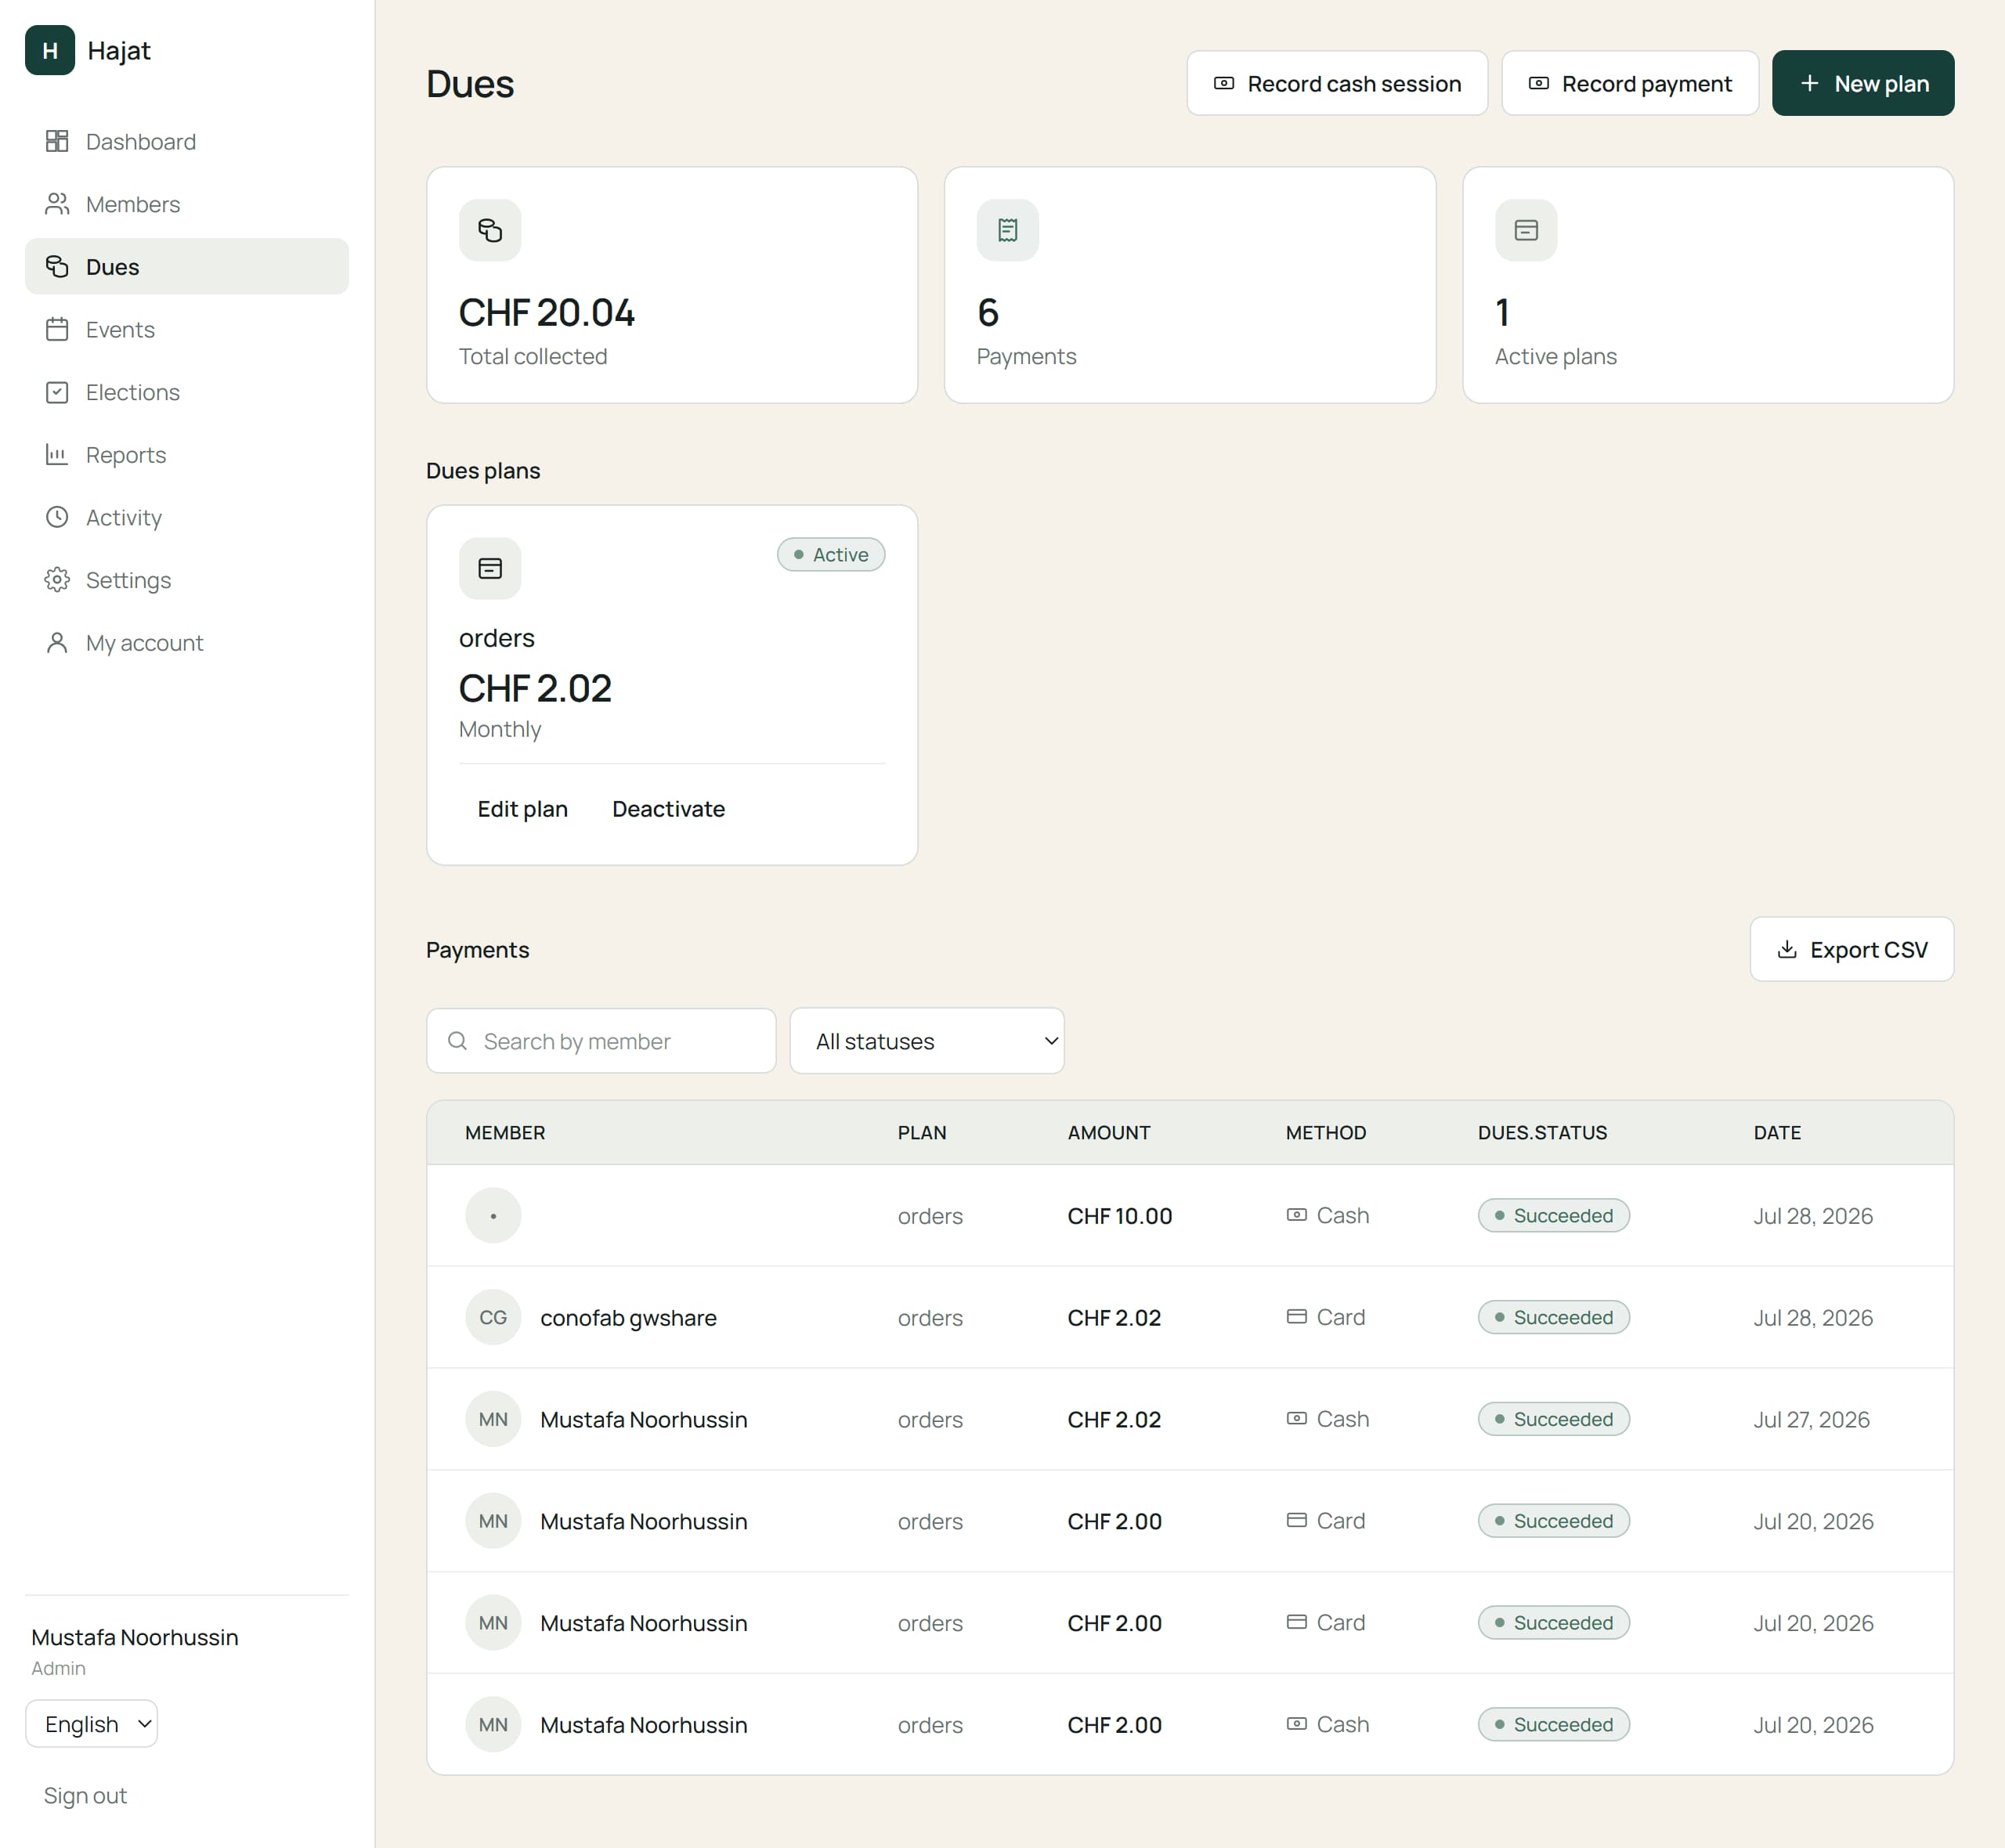Click the AMOUNT column header
This screenshot has height=1848, width=2005.
point(1109,1133)
